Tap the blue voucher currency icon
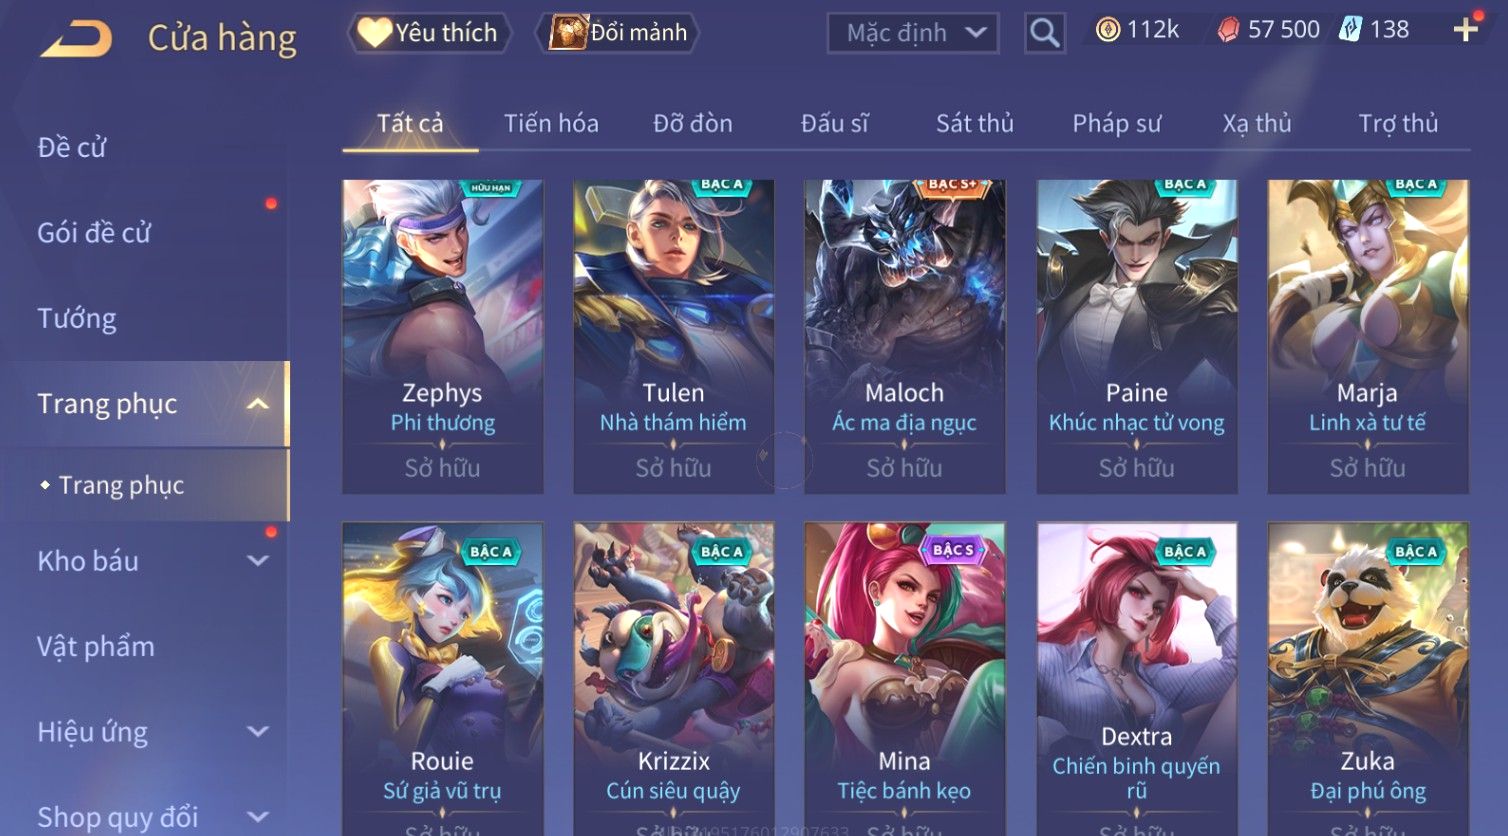1508x836 pixels. [1350, 30]
